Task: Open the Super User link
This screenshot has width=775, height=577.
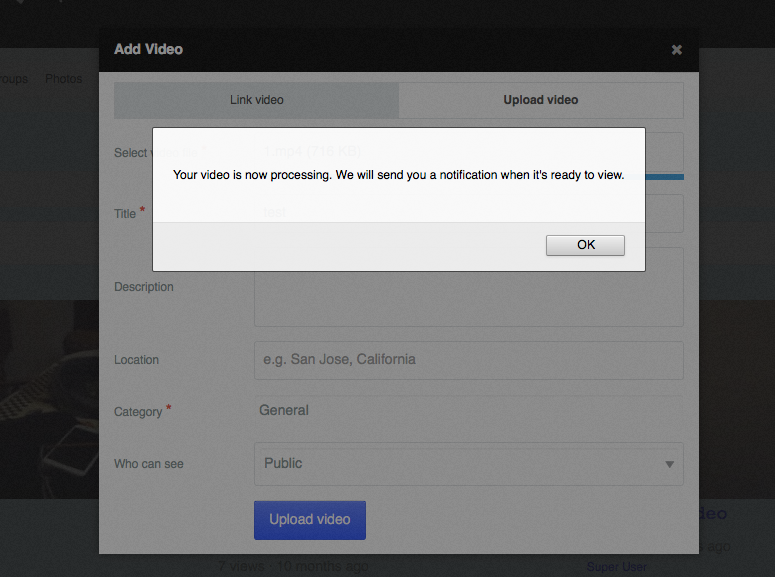Action: coord(616,567)
